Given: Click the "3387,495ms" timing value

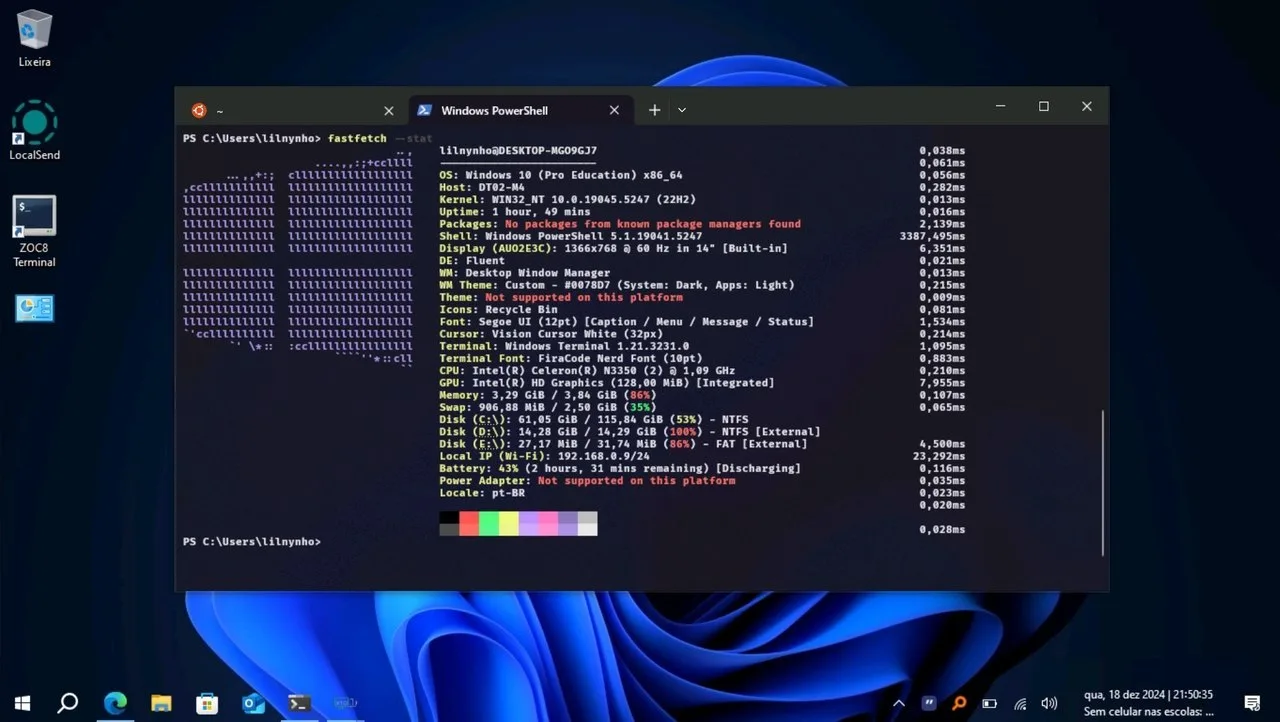Looking at the screenshot, I should (x=933, y=236).
